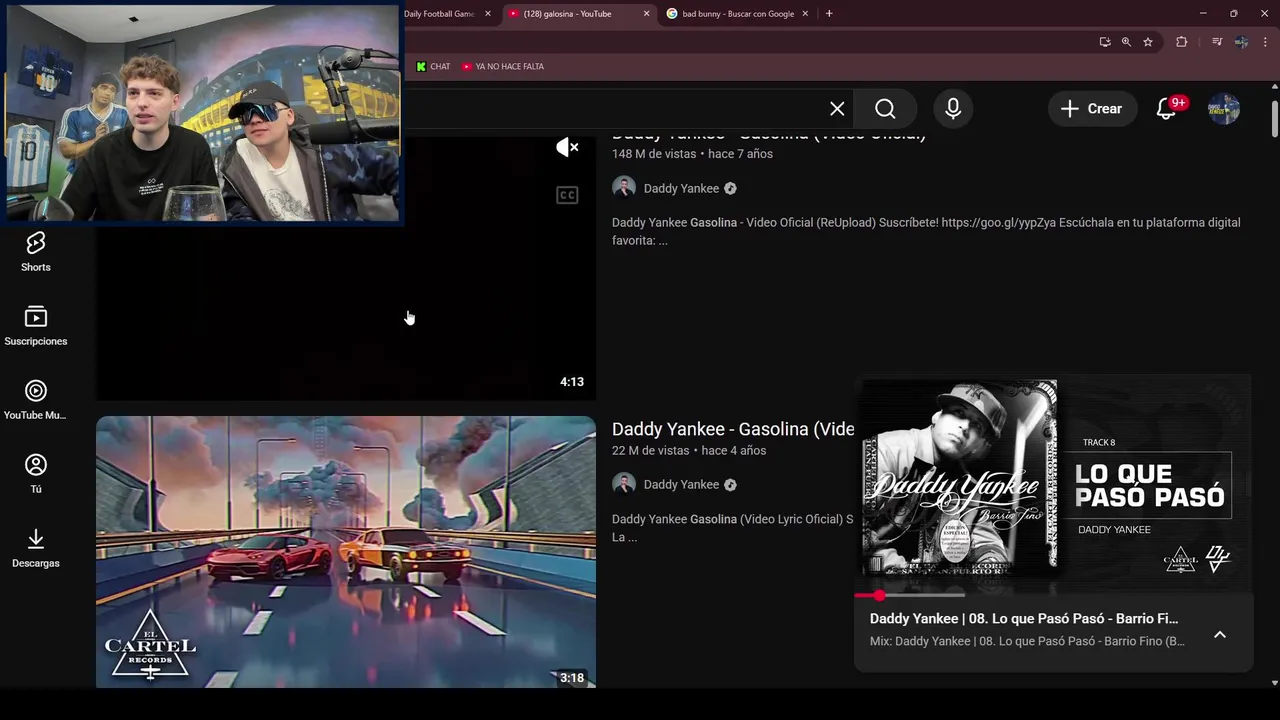Open the Lo Que Pasó Pasó mini player video
Viewport: 1280px width, 720px height.
point(1053,485)
